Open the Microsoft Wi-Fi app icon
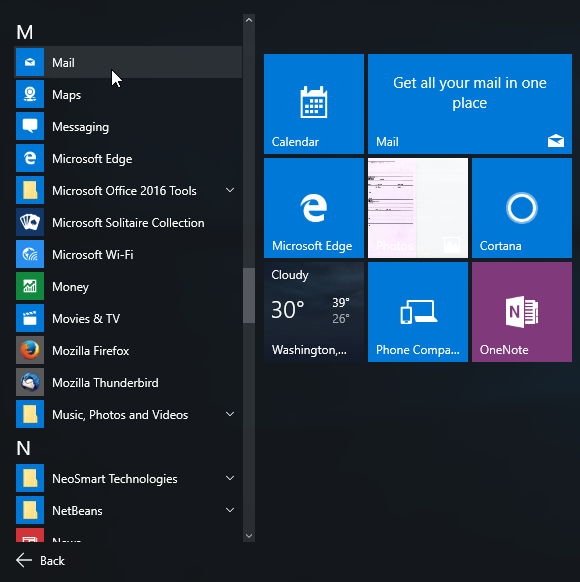The image size is (580, 582). coord(30,254)
